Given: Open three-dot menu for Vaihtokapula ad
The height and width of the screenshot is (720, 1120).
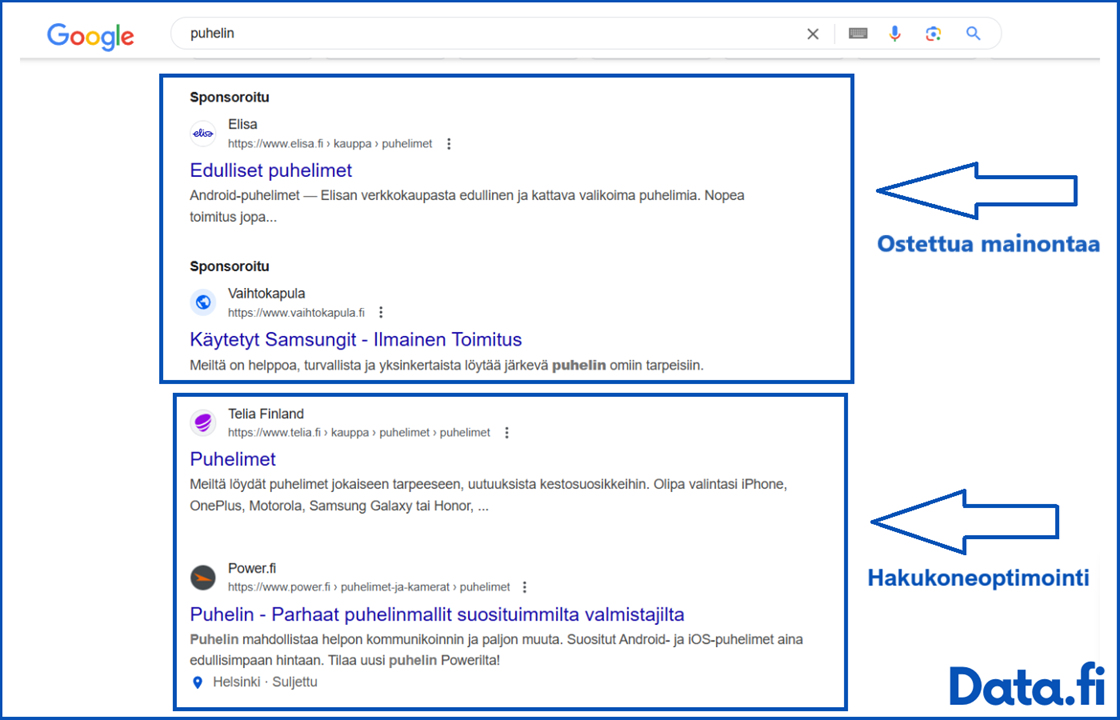Looking at the screenshot, I should pyautogui.click(x=381, y=312).
